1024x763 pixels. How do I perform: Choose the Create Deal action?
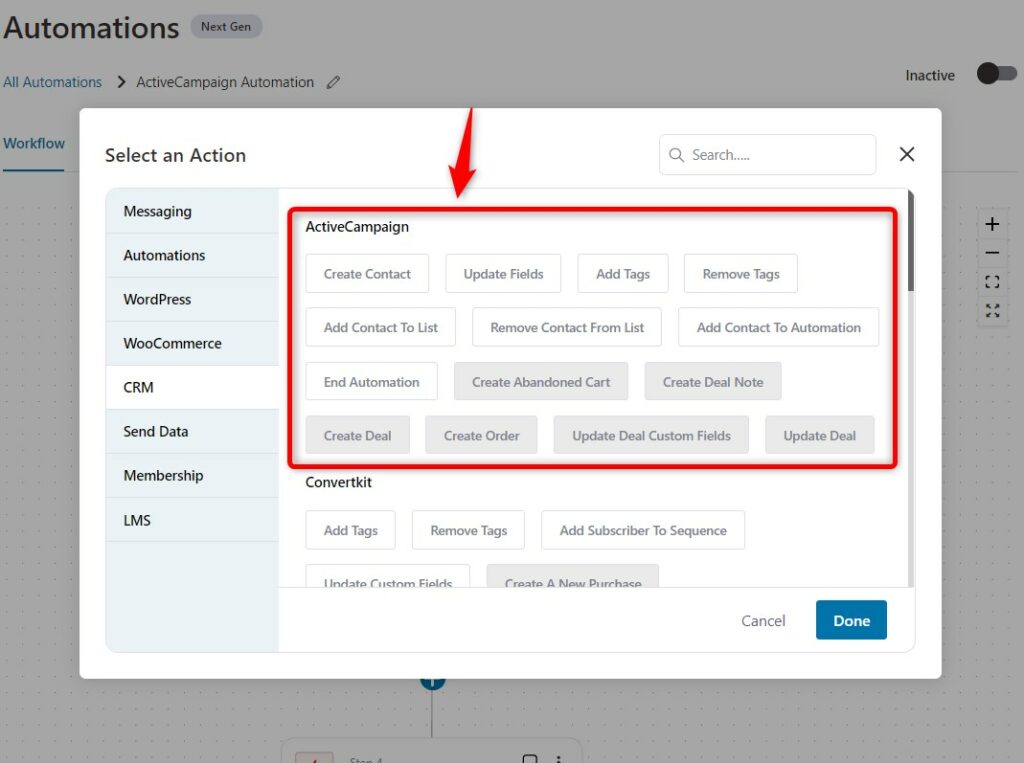357,435
